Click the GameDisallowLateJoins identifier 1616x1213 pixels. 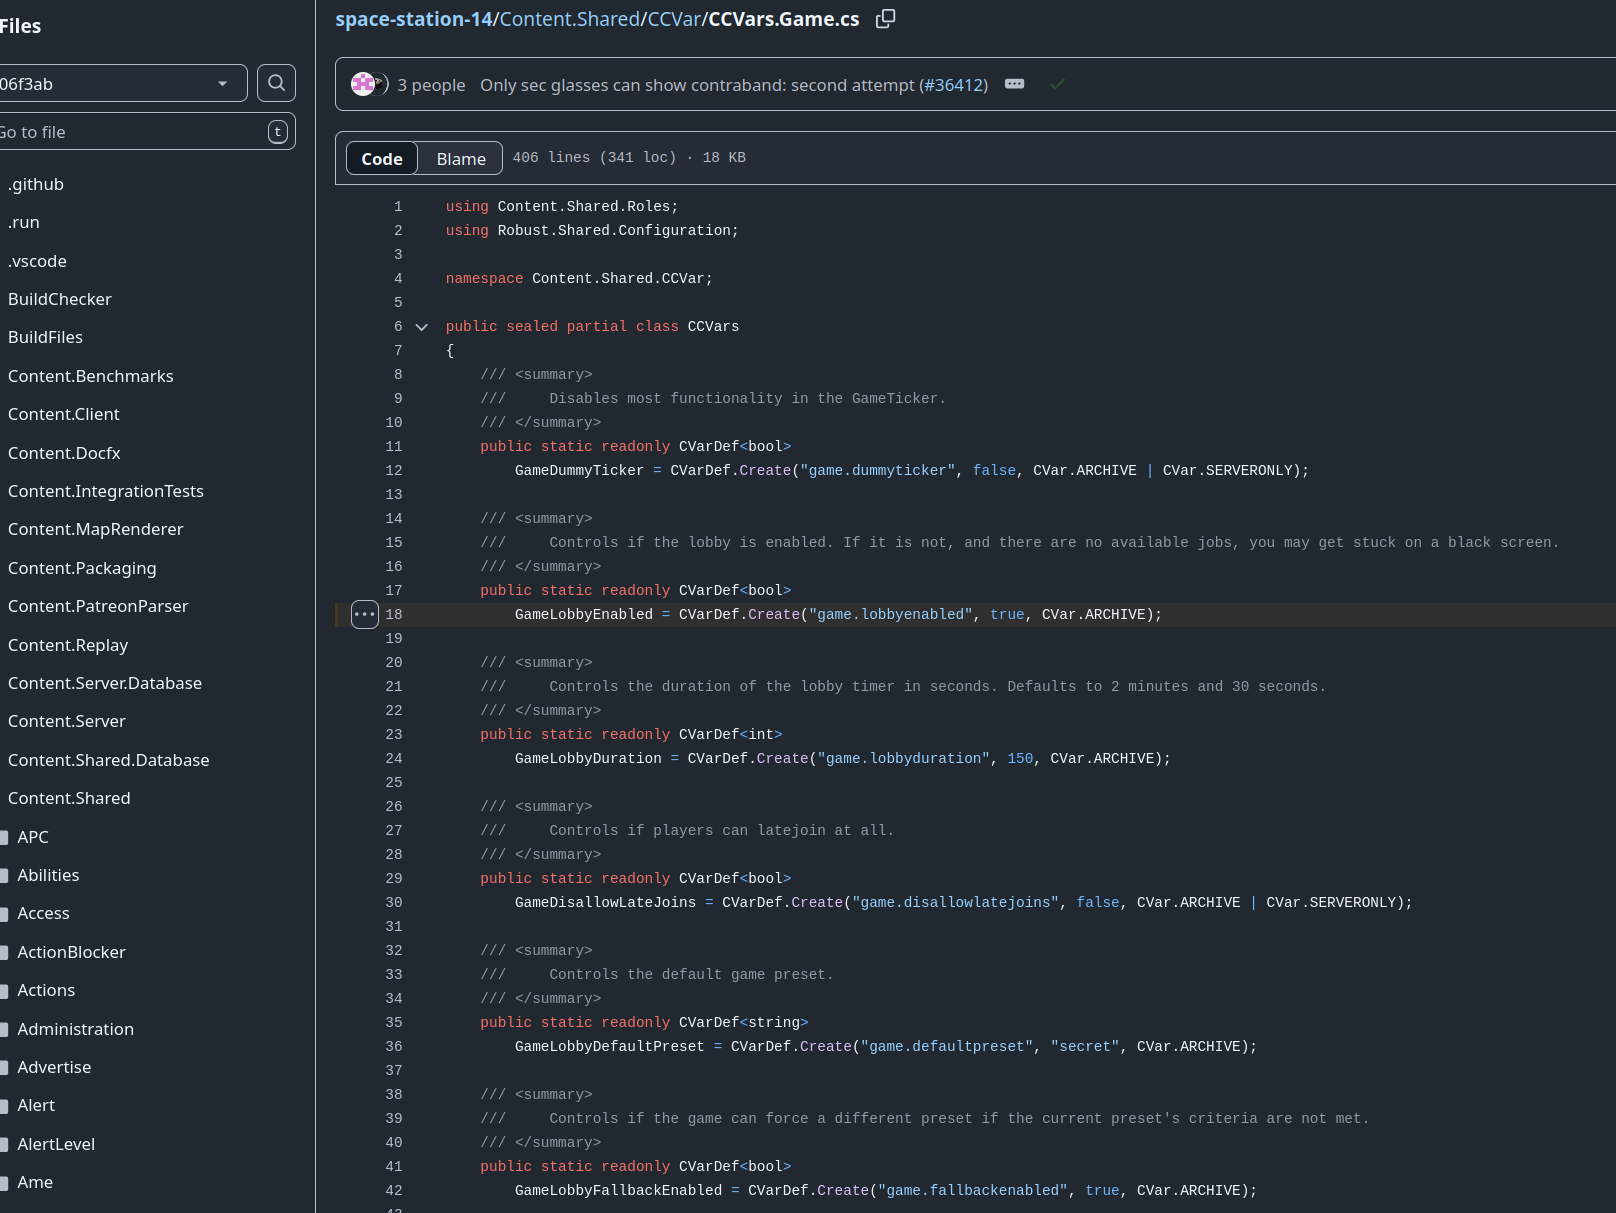605,903
